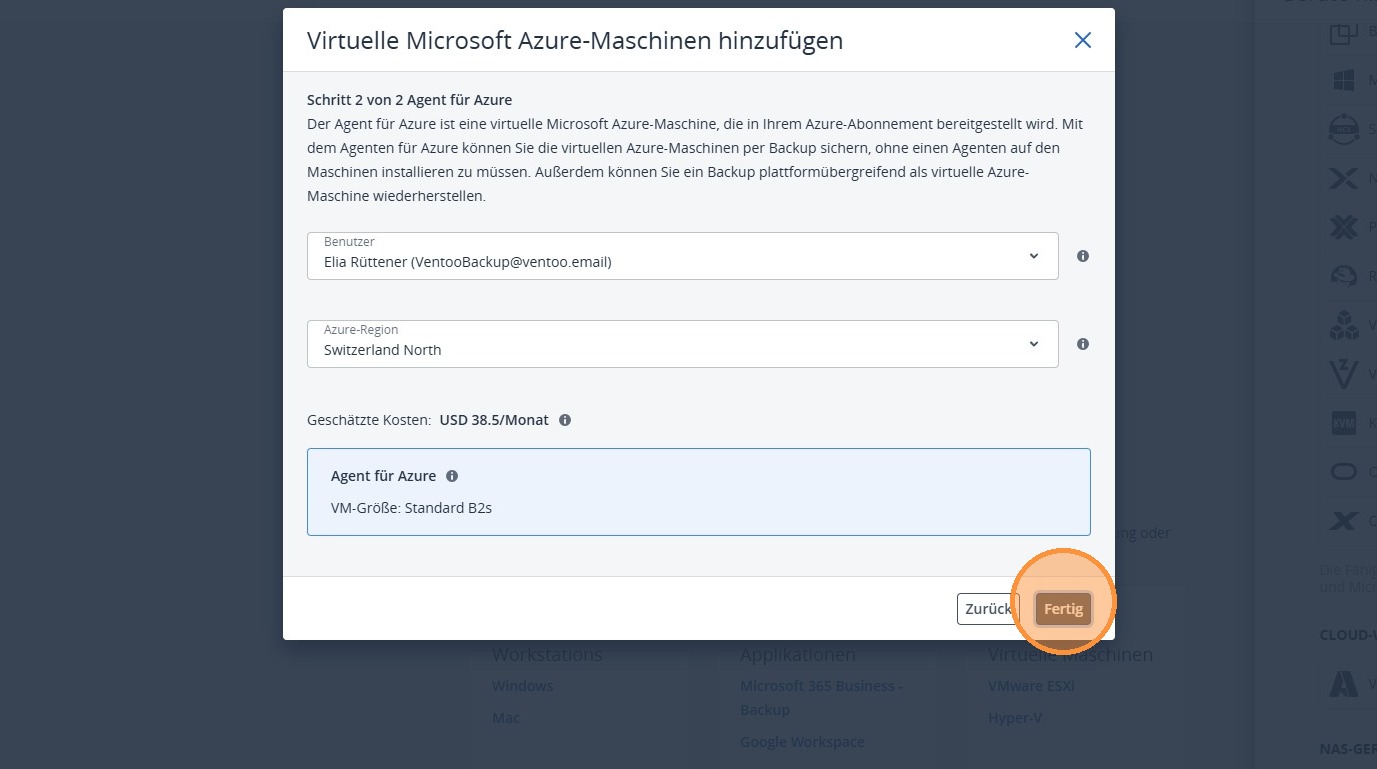Open the Hyper-V link
Image resolution: width=1377 pixels, height=769 pixels.
click(x=1015, y=718)
